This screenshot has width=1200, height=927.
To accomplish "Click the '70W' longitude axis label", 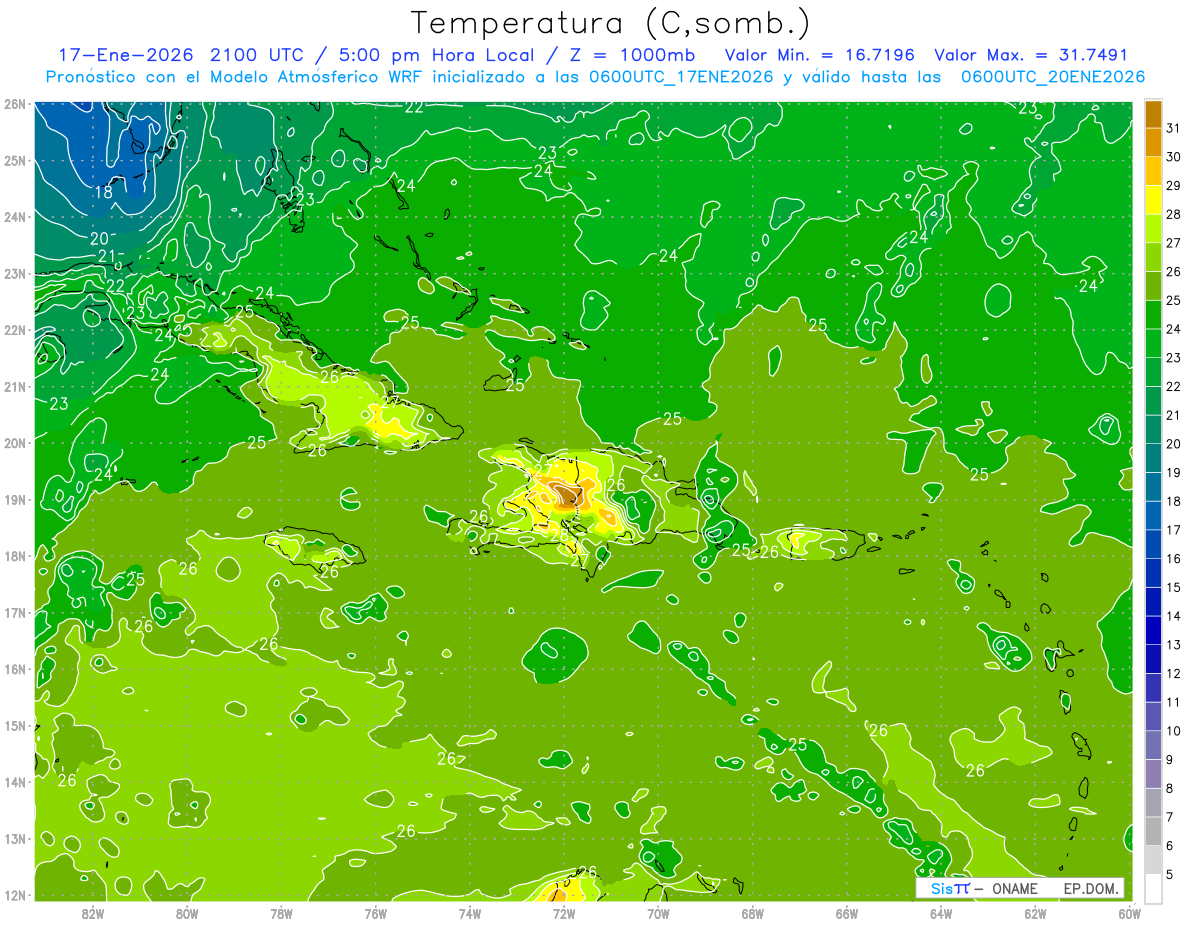I will 658,913.
